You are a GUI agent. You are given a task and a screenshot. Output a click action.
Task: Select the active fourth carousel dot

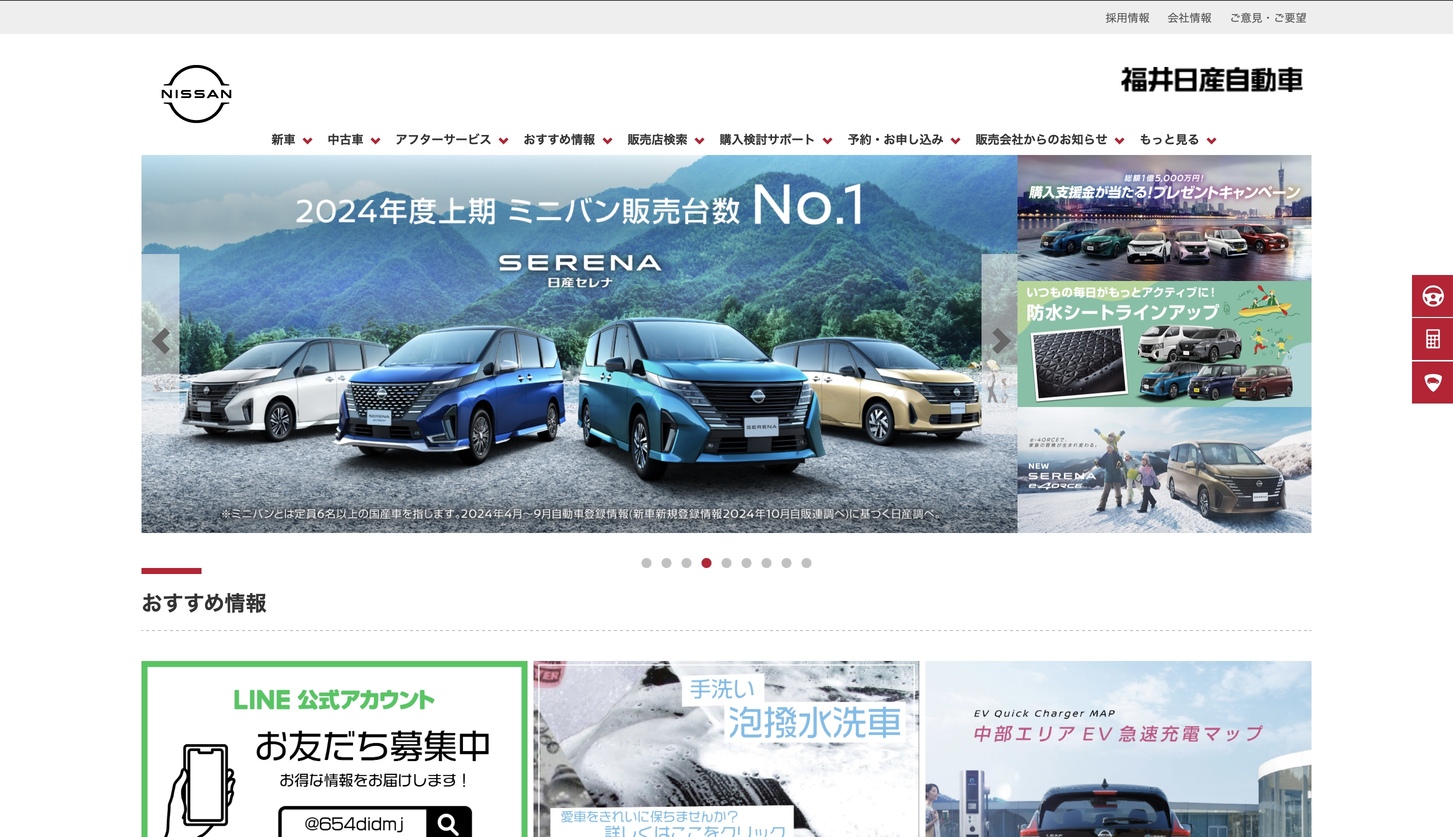pos(706,563)
